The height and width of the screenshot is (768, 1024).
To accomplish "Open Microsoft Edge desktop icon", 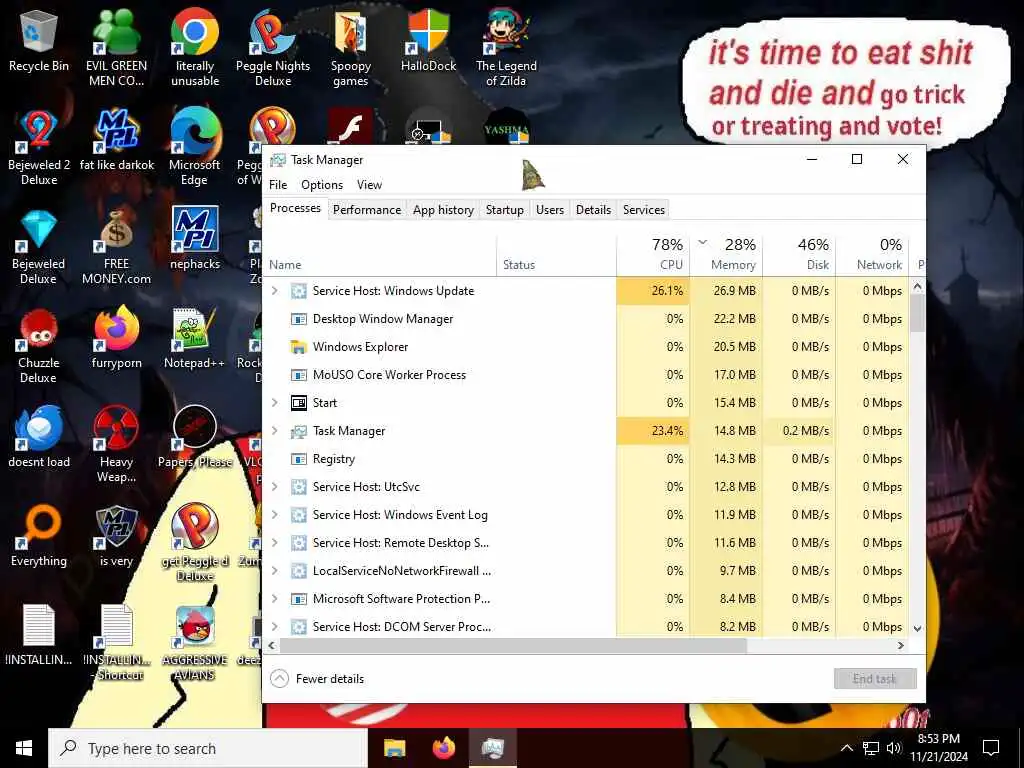I will pos(195,148).
